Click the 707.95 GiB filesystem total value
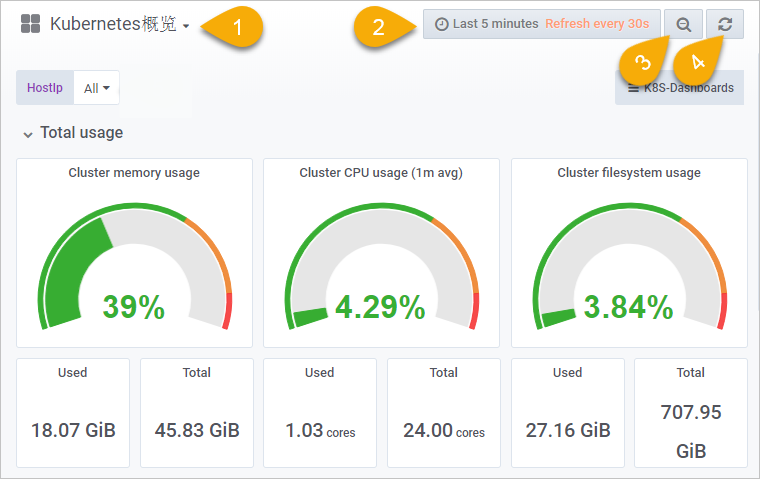The width and height of the screenshot is (760, 479). pyautogui.click(x=691, y=431)
